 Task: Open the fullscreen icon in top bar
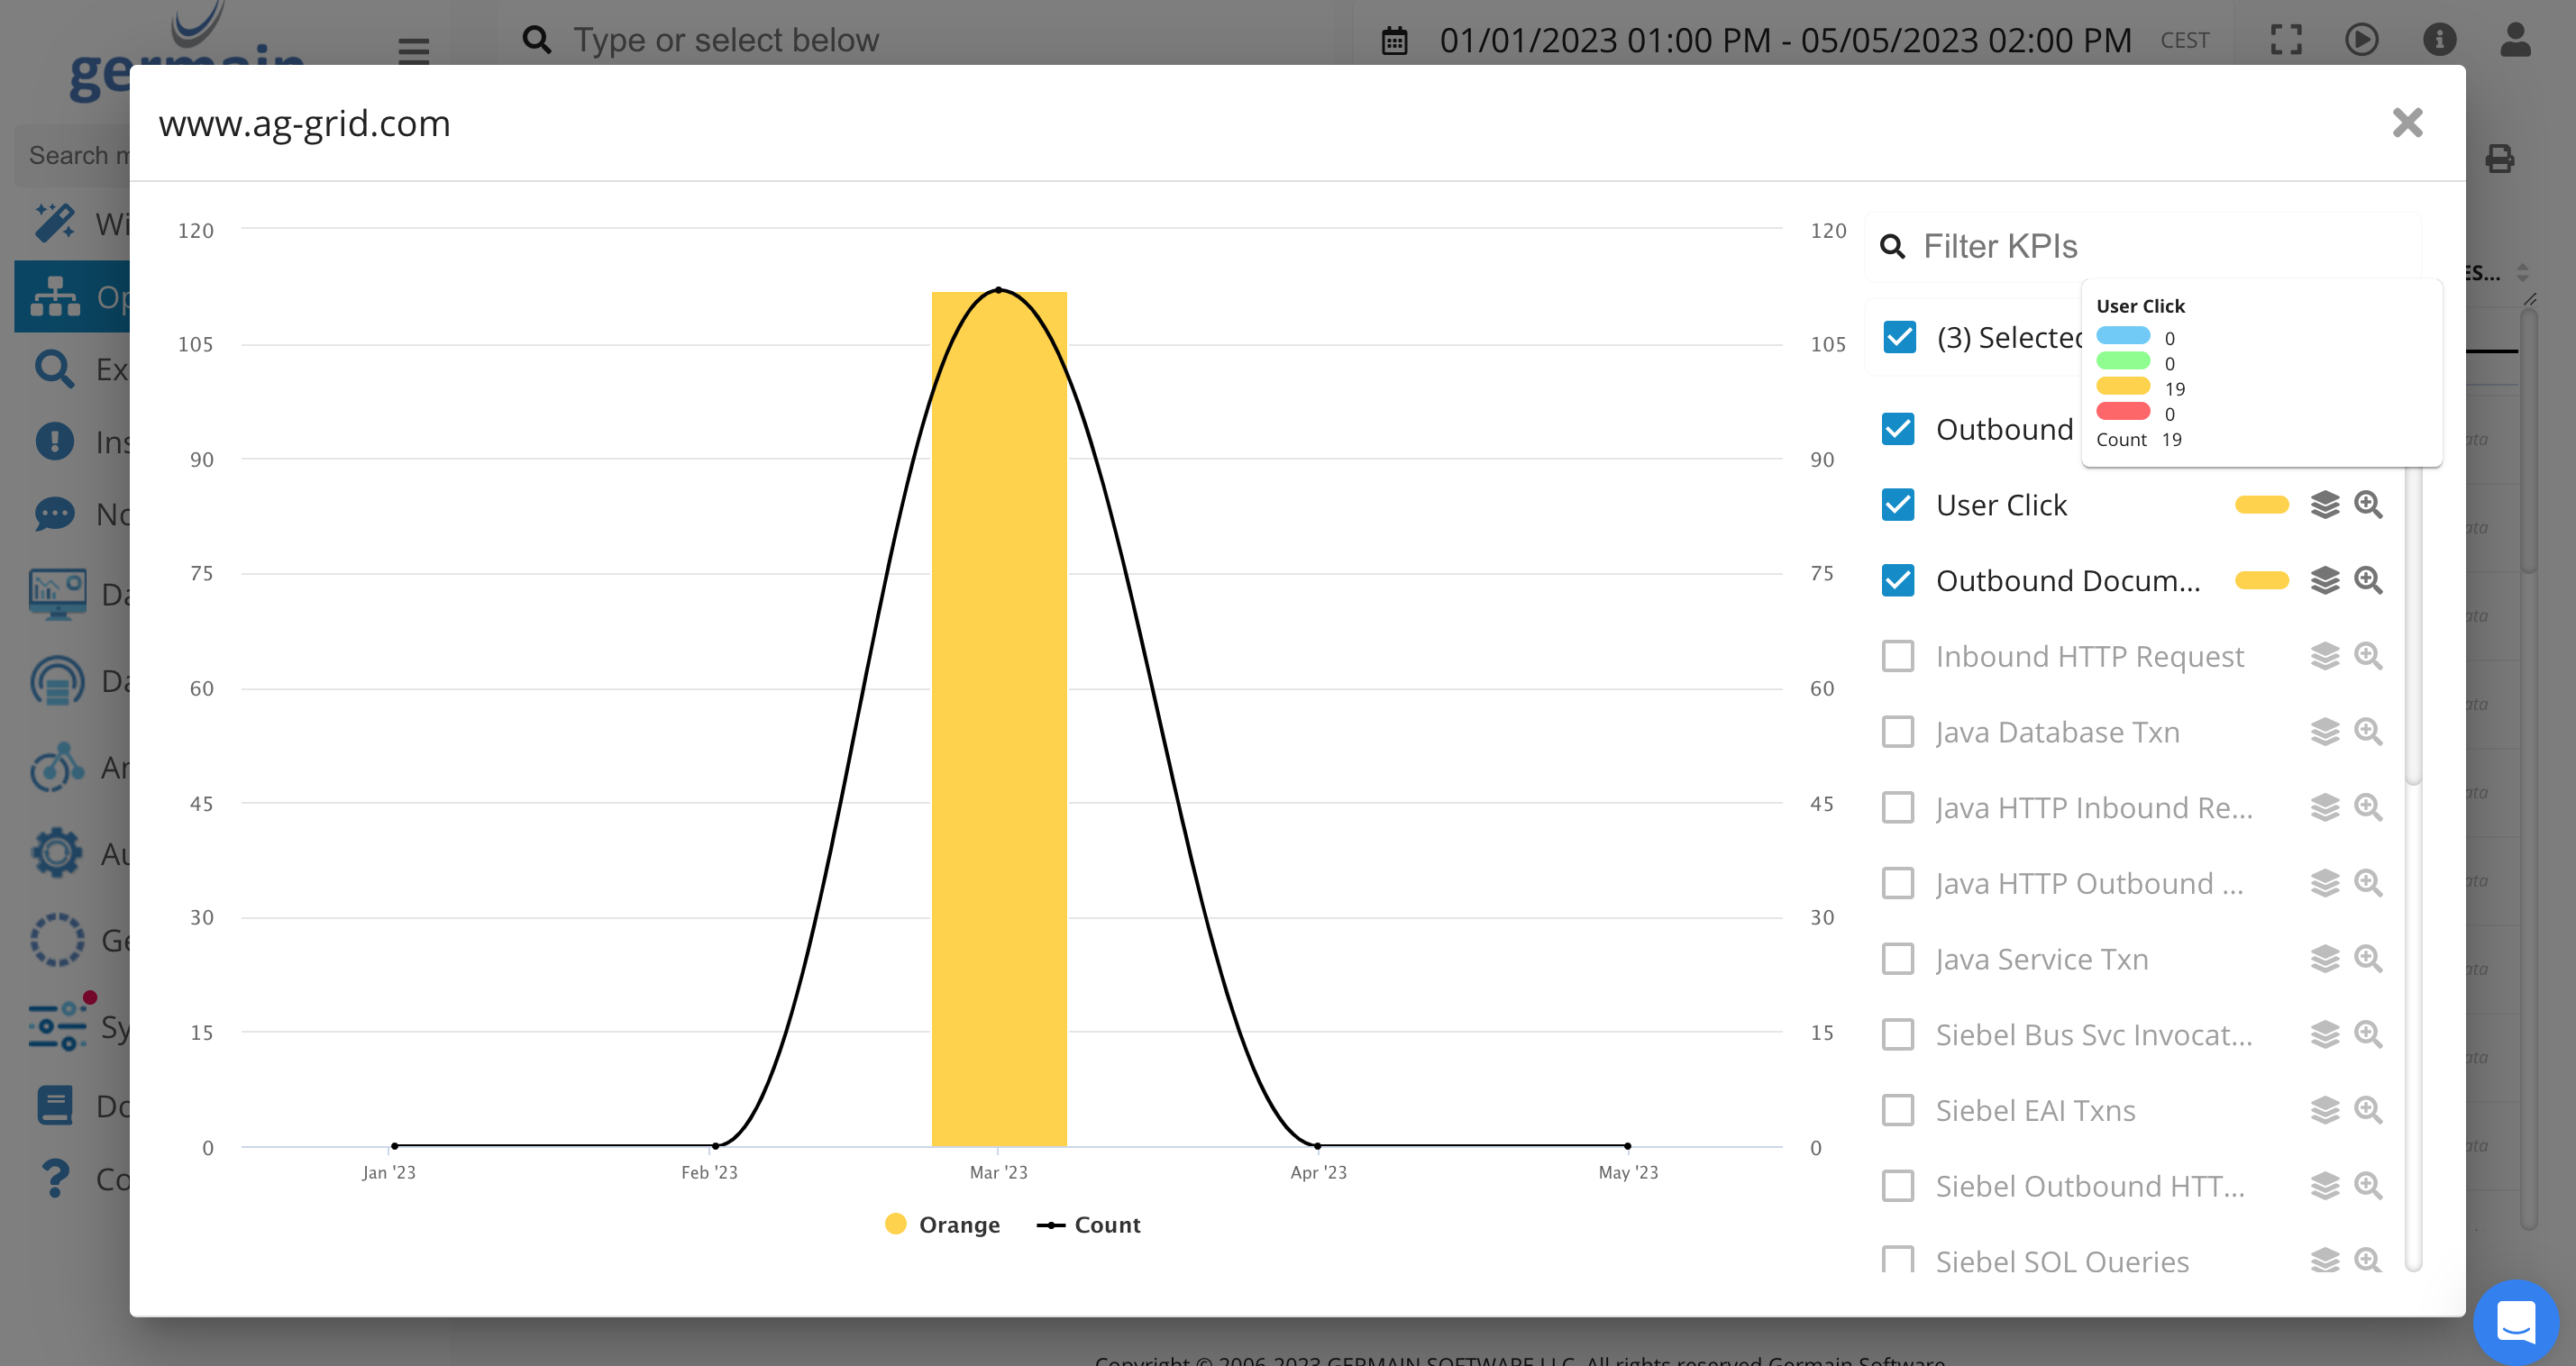[x=2286, y=40]
